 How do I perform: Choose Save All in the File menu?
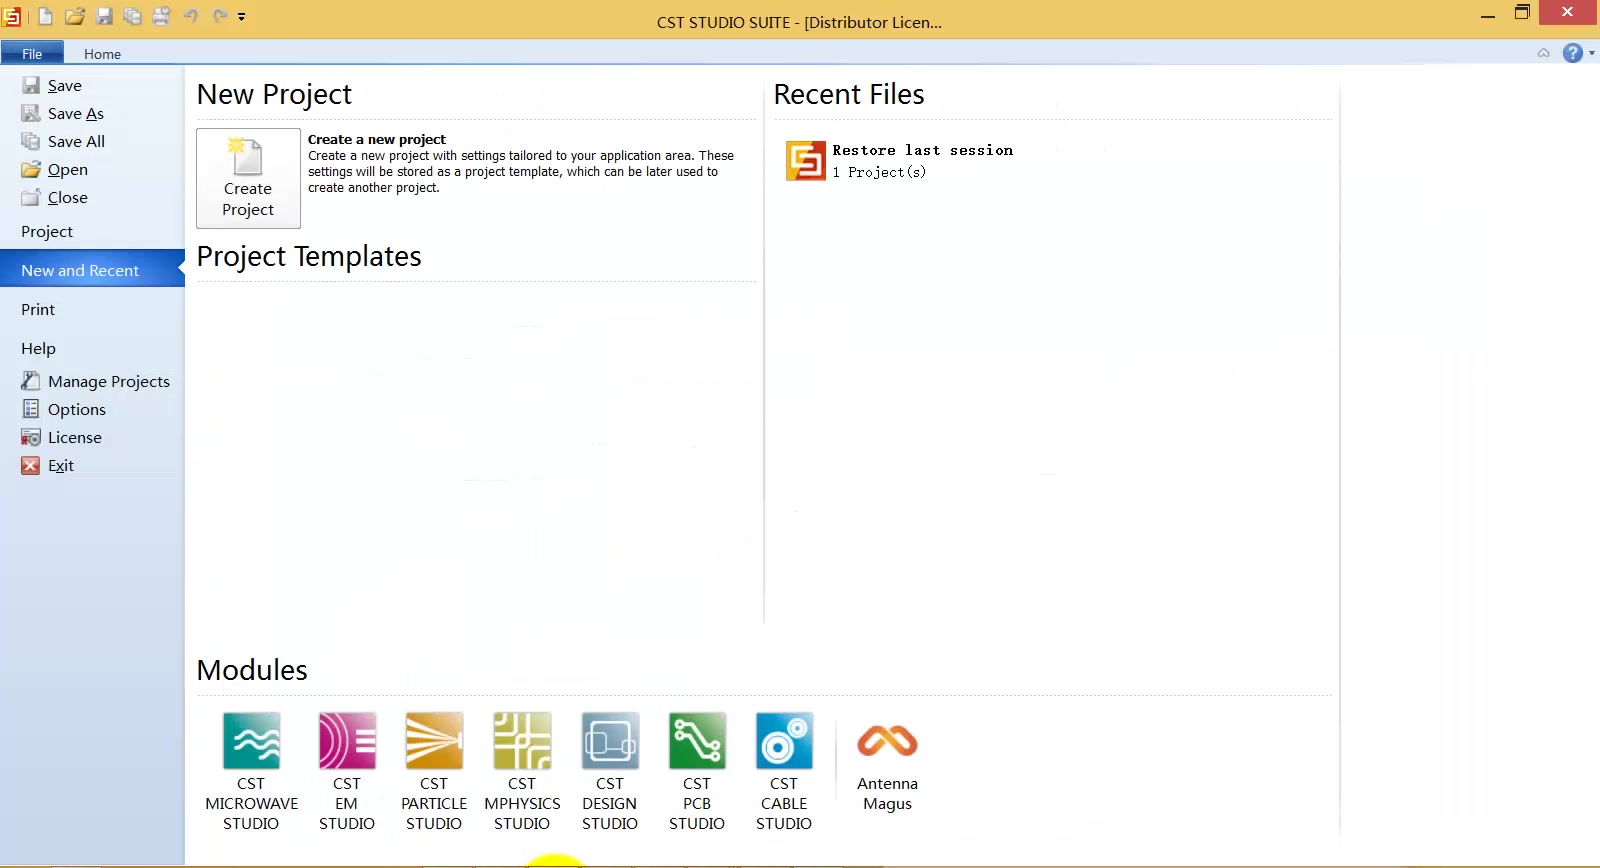tap(76, 142)
